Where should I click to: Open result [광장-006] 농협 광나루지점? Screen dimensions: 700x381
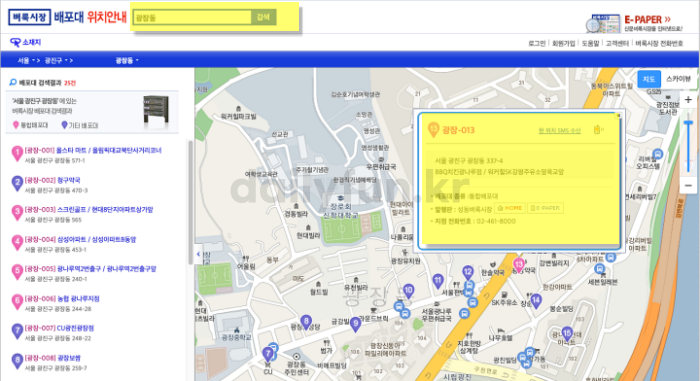[62, 298]
